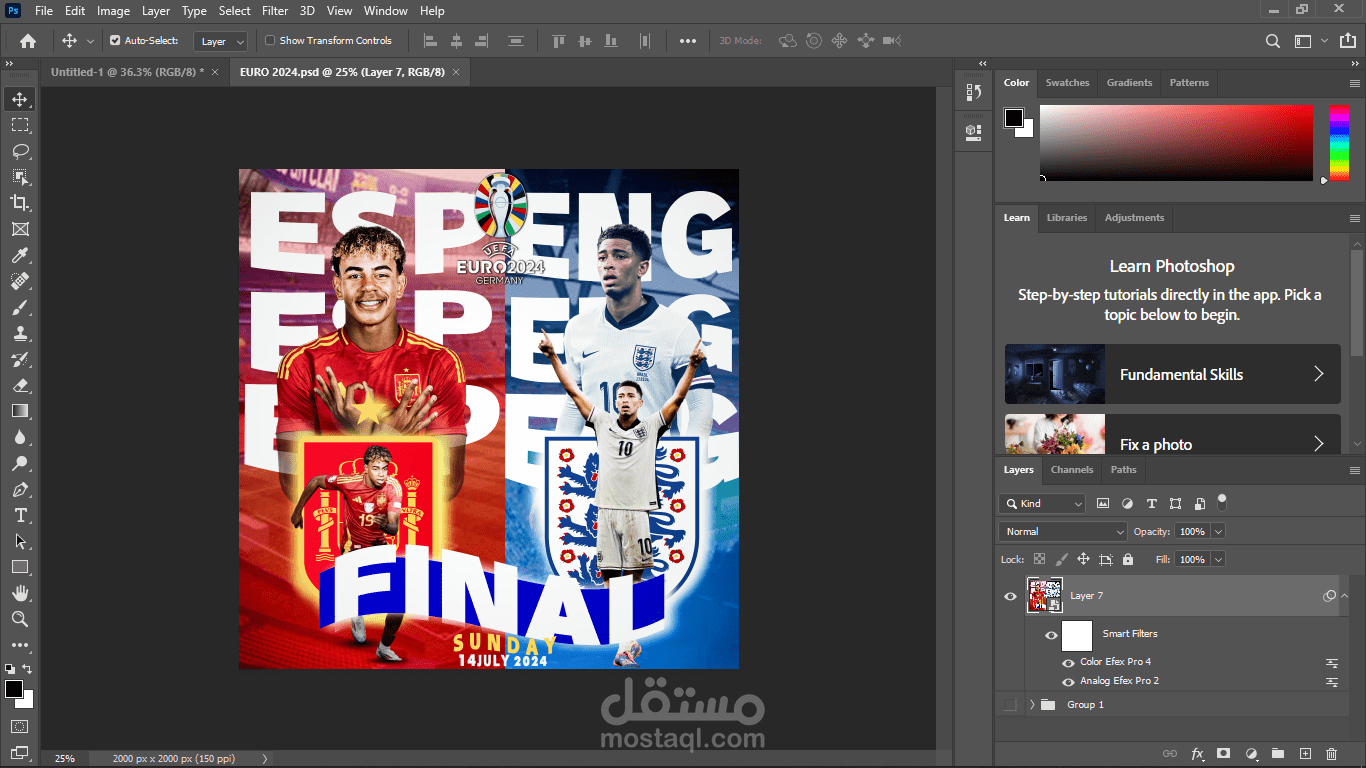This screenshot has width=1366, height=768.
Task: Click the hue spectrum slider
Action: point(1339,143)
